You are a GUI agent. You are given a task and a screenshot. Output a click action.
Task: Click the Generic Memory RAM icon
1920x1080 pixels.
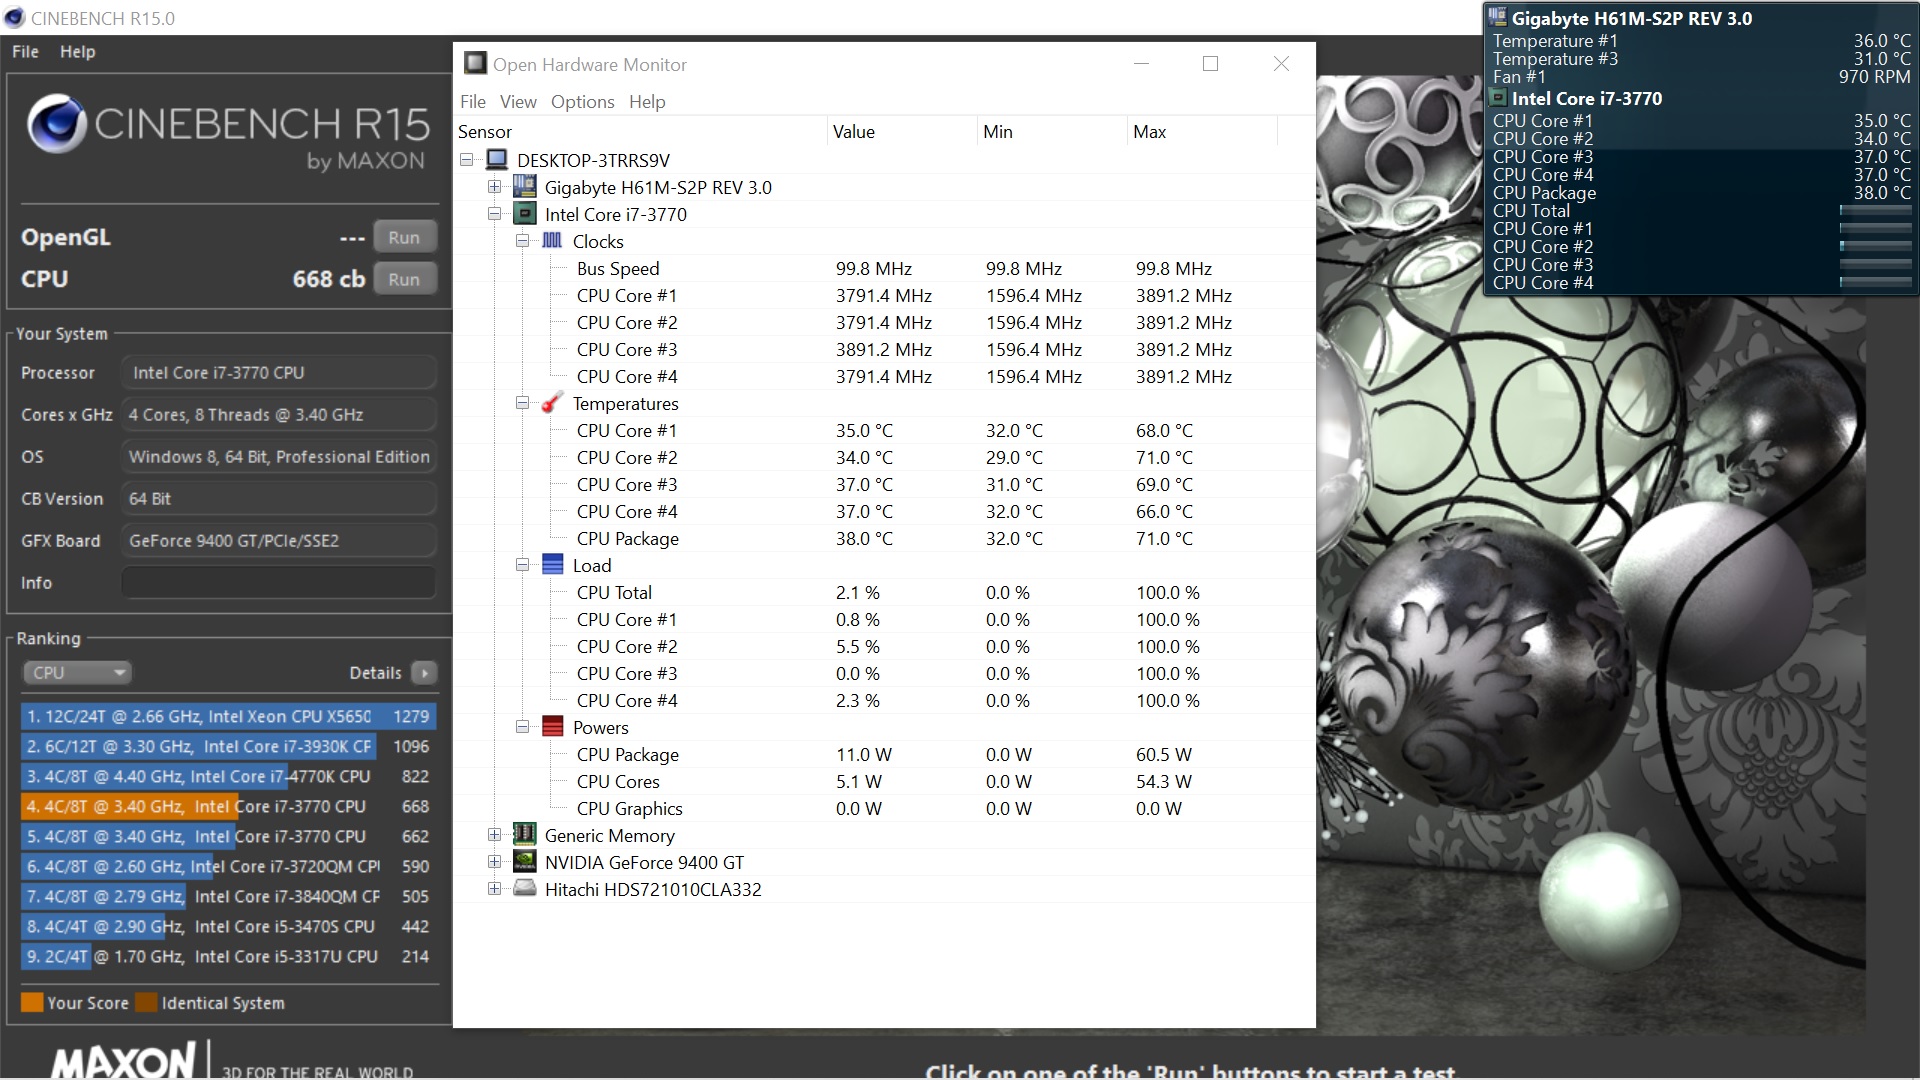524,835
